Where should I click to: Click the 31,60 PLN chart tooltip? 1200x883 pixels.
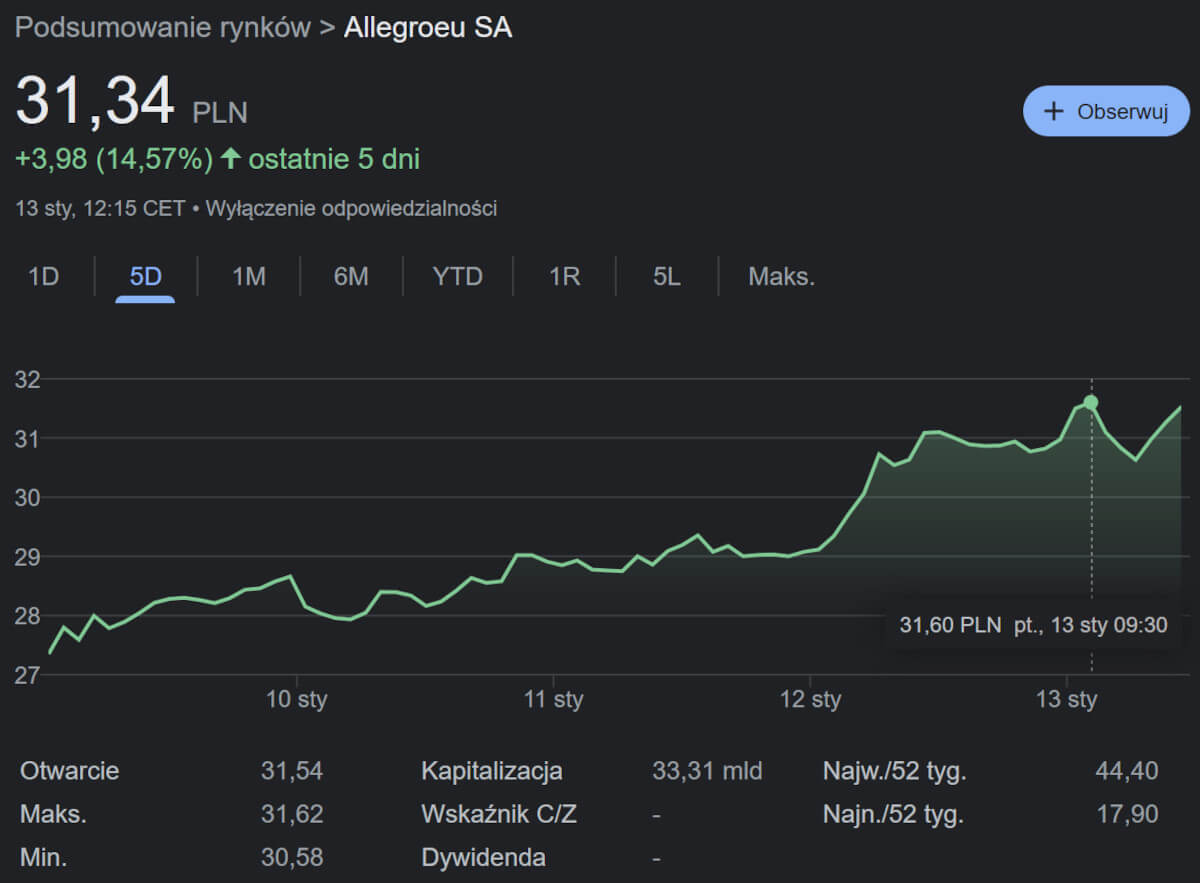(1032, 626)
